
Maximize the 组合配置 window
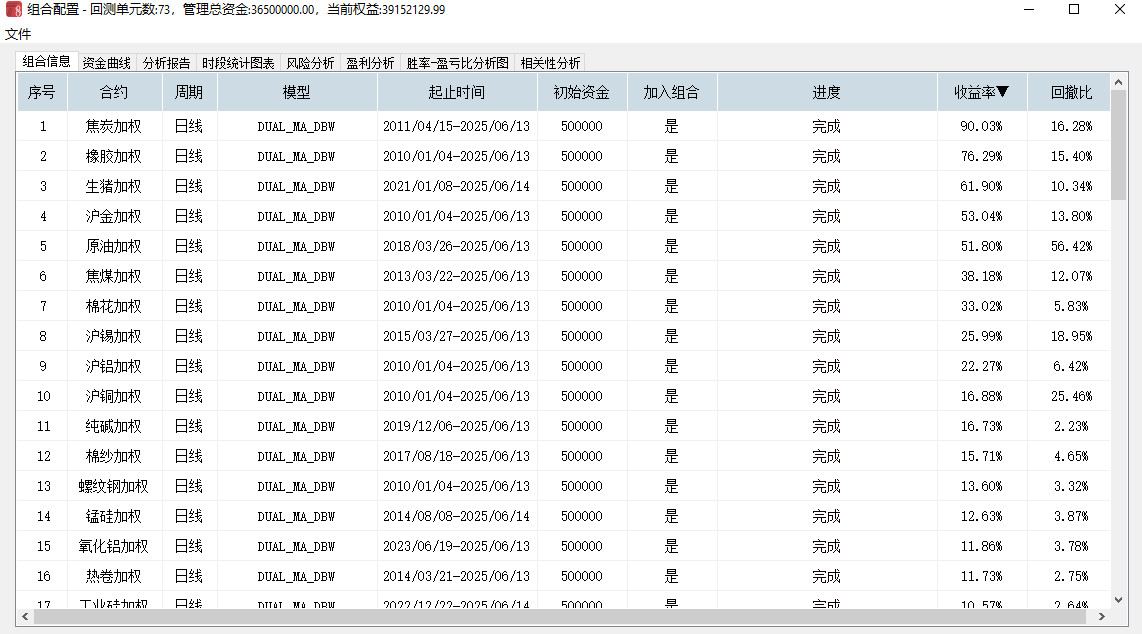(1074, 10)
